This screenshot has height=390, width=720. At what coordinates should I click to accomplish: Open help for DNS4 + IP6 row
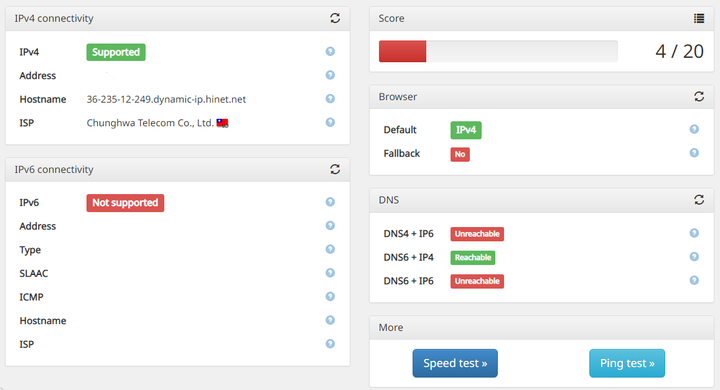[694, 233]
